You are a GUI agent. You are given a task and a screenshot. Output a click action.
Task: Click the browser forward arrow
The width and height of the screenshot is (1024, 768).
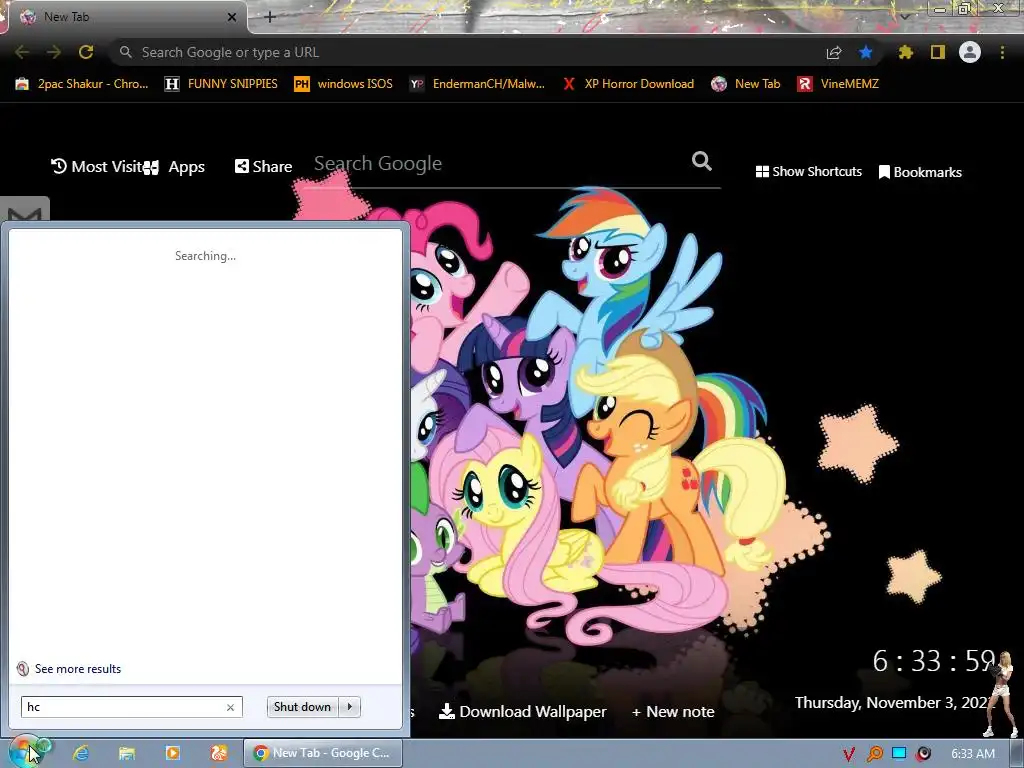54,52
